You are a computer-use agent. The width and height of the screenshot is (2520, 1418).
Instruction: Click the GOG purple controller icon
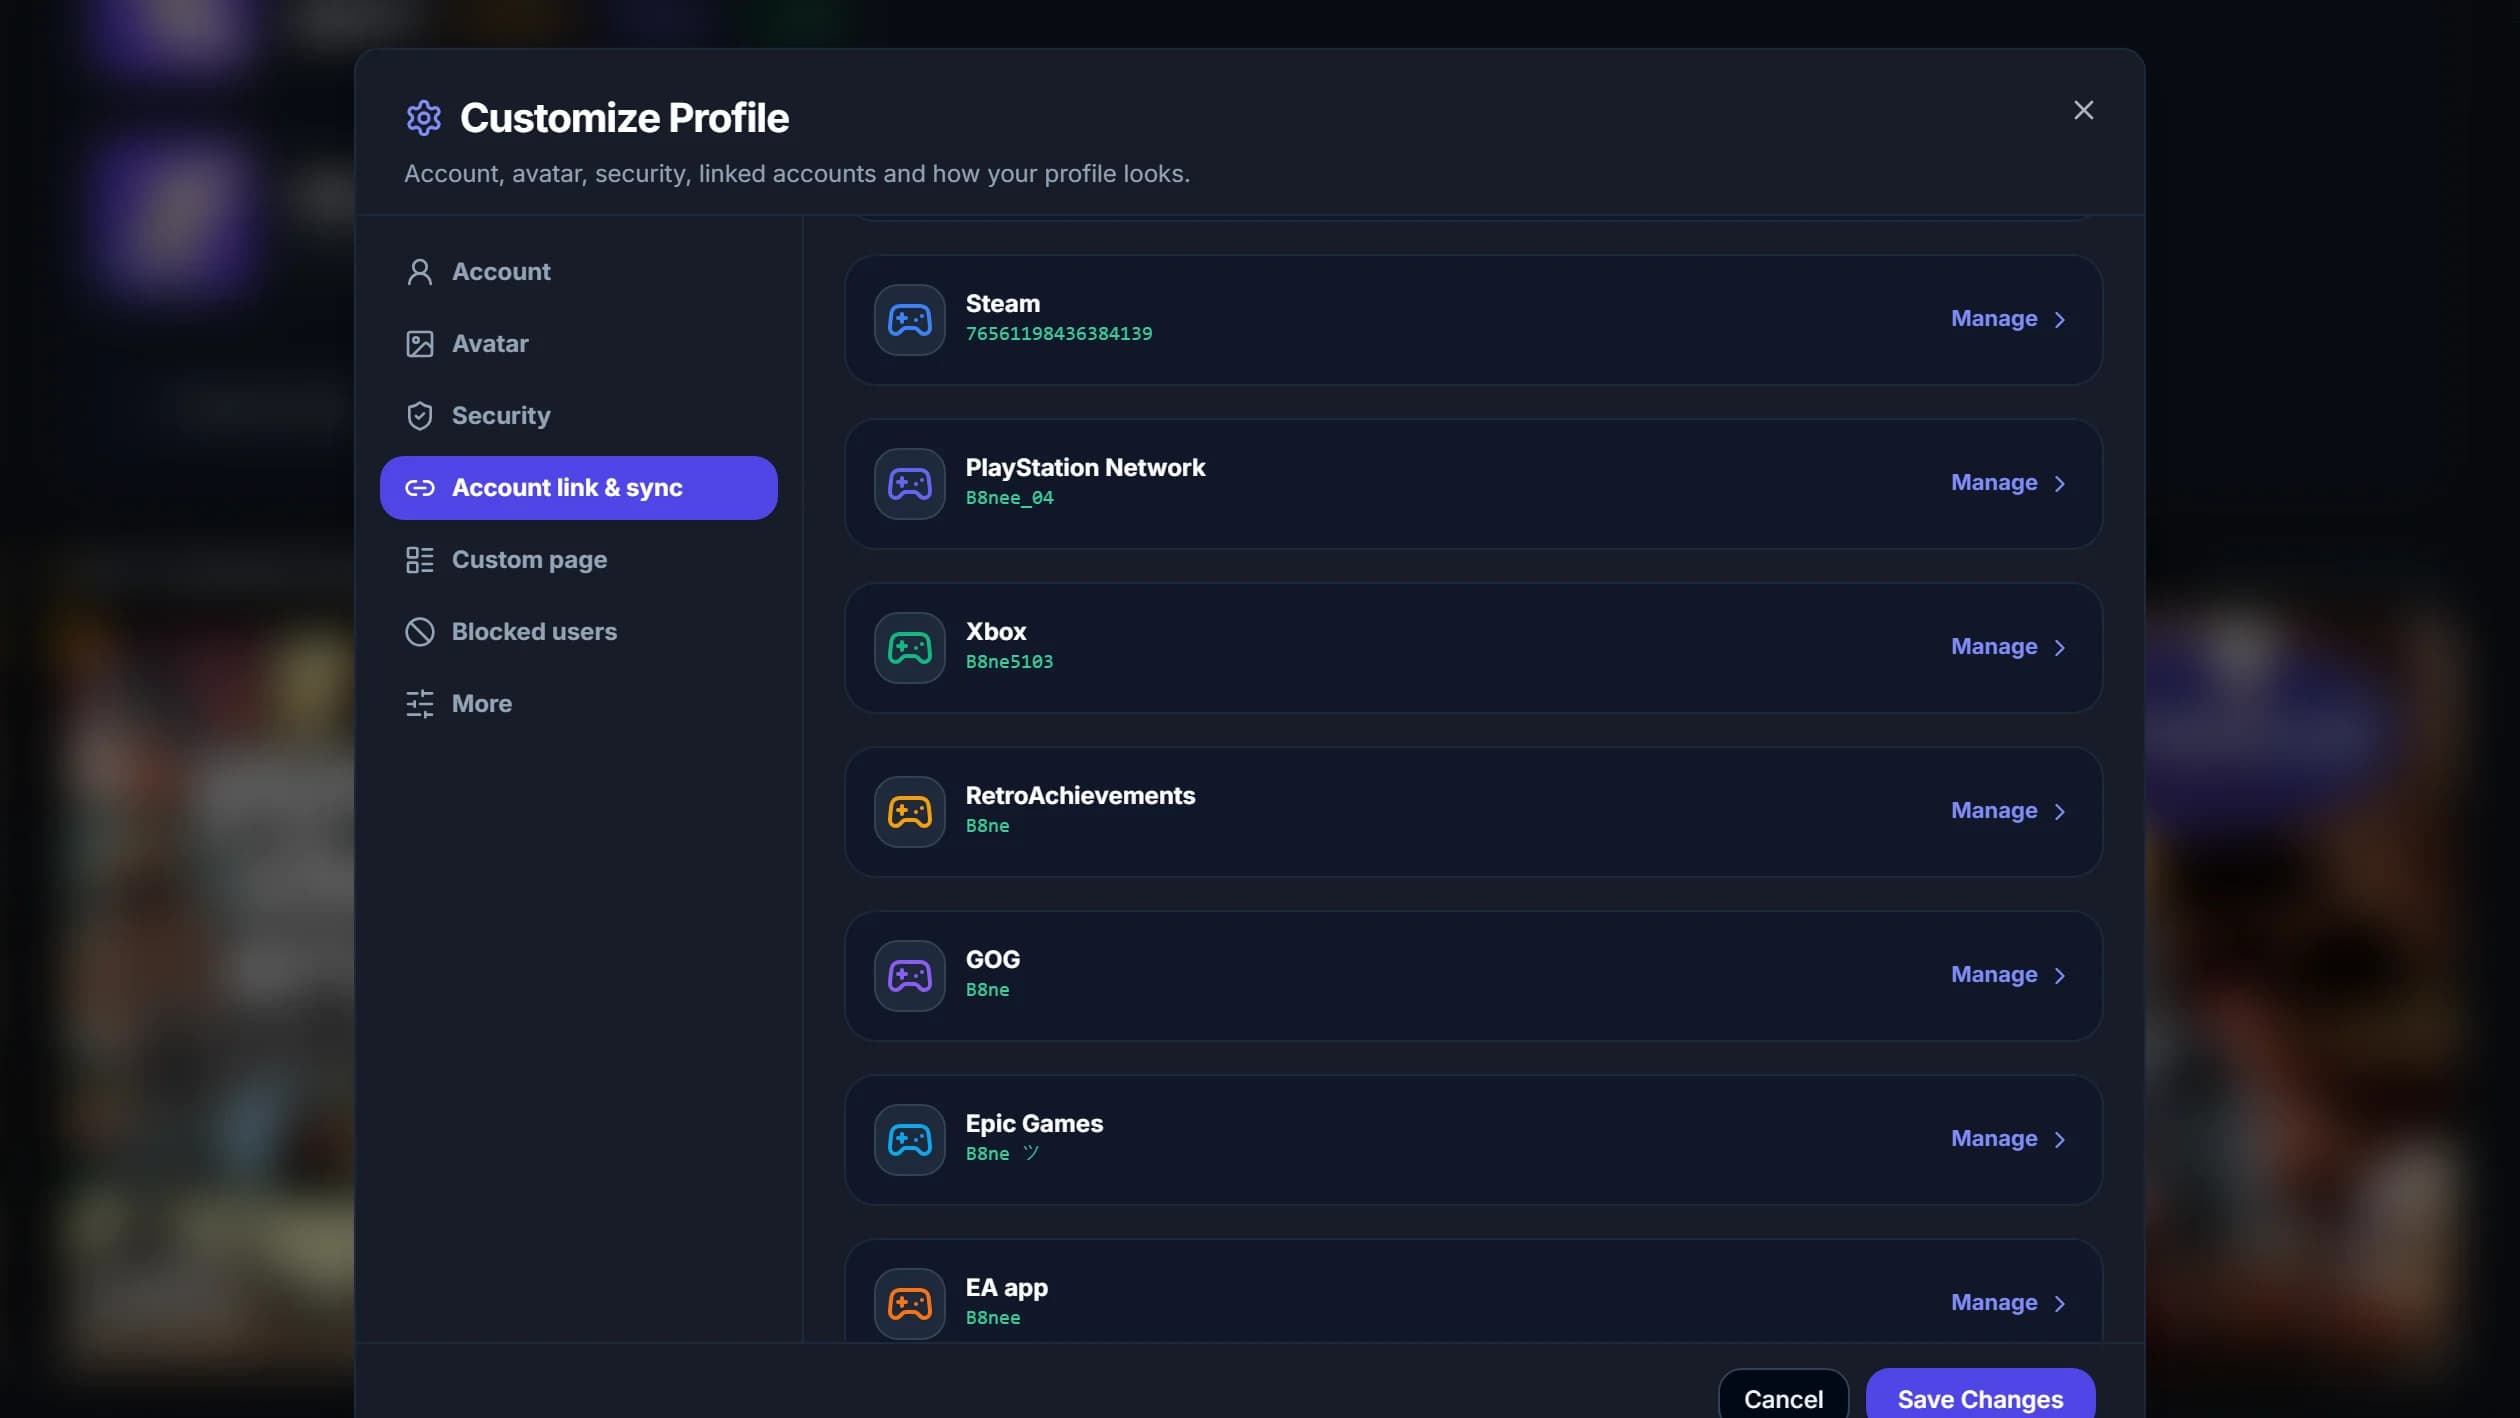[x=909, y=976]
